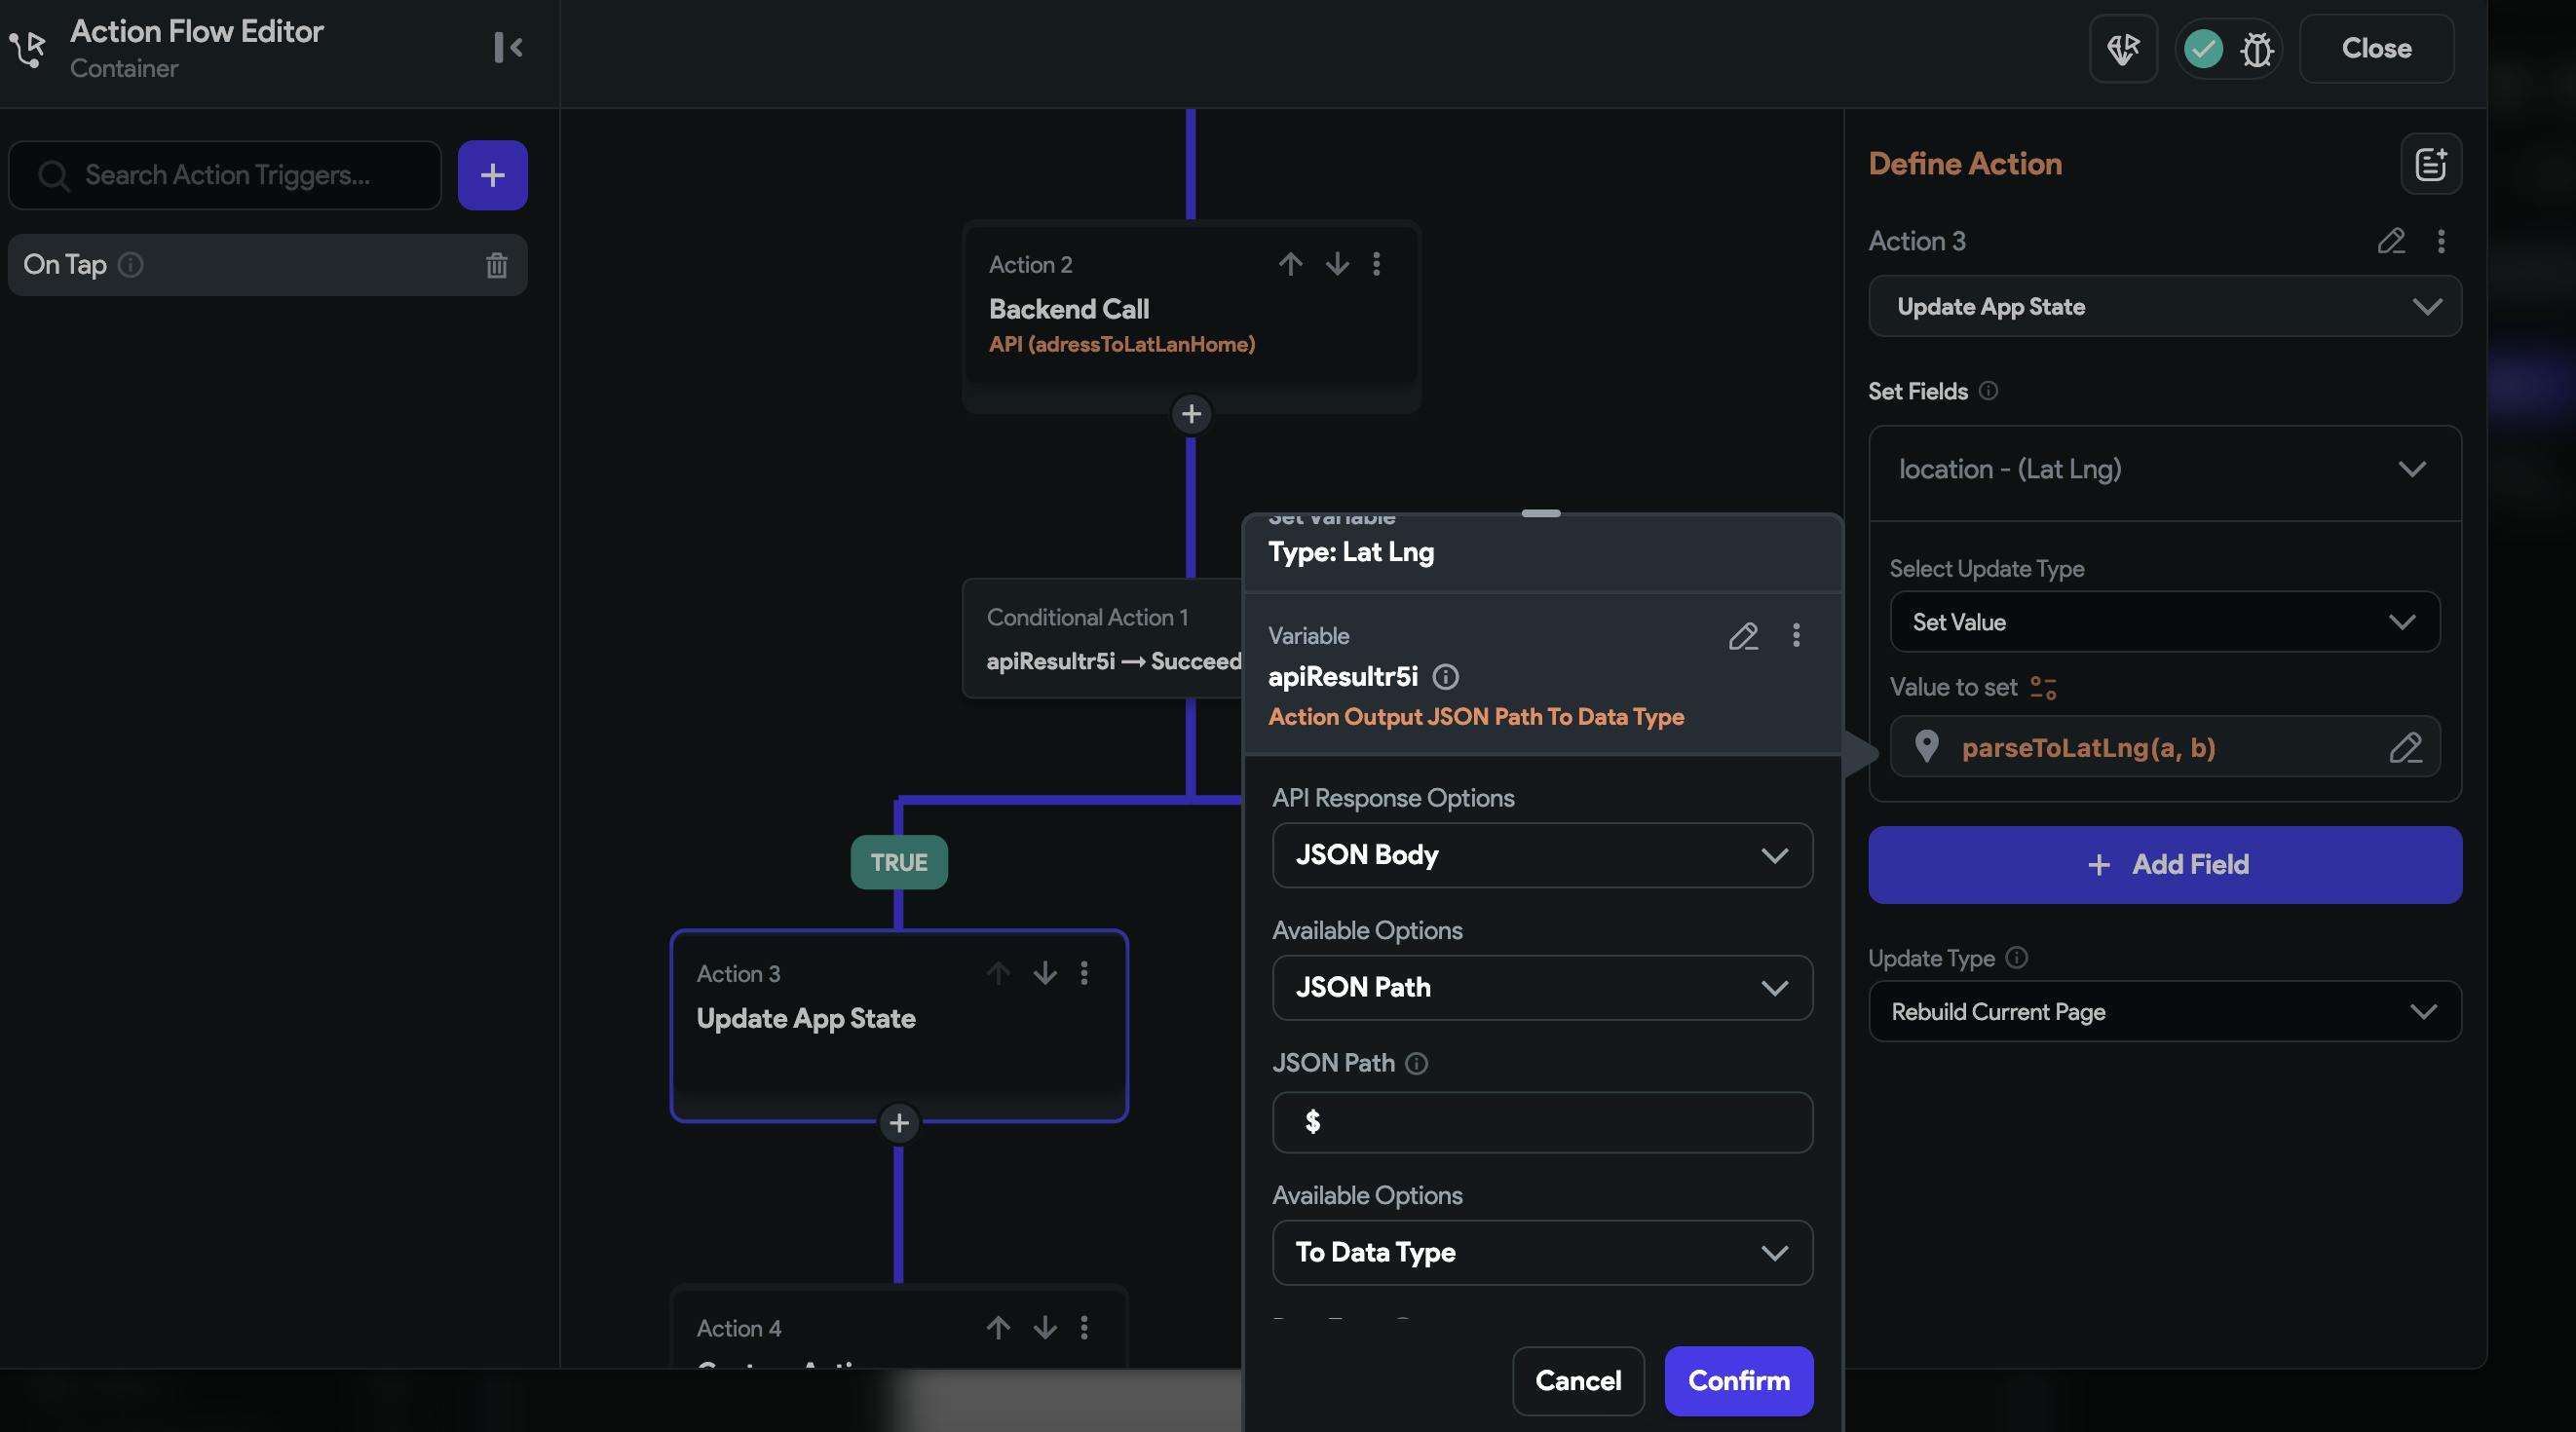Screen dimensions: 2576x1432
Task: Collapse the action triggers sidebar panel
Action: 508,47
